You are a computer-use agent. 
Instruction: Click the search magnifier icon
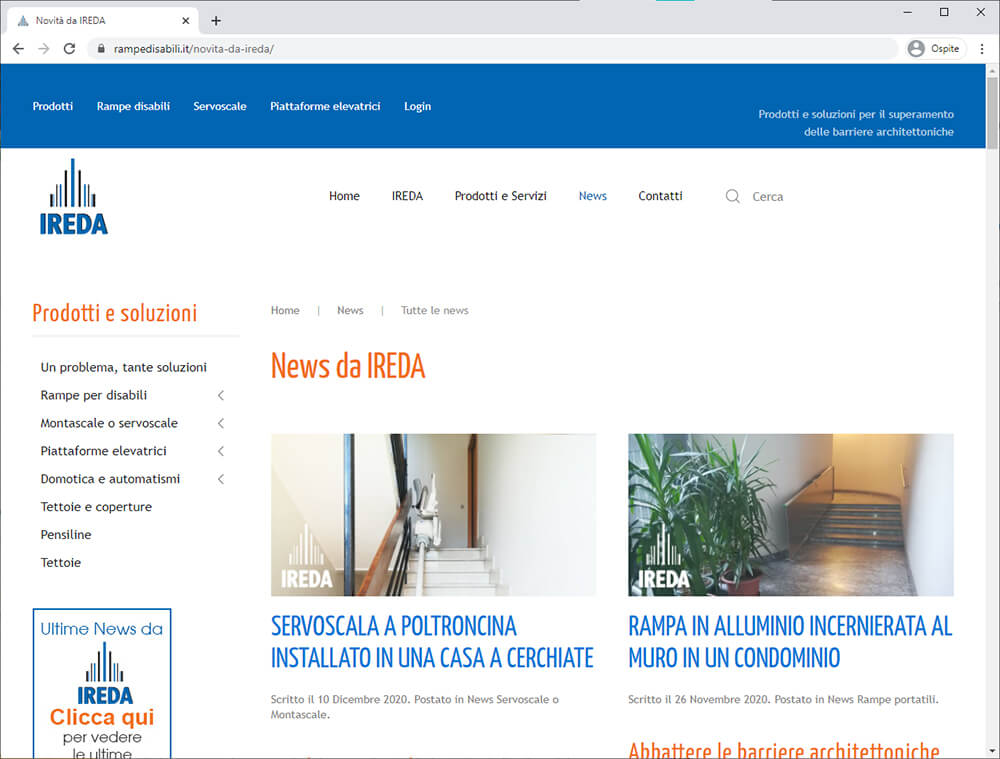tap(733, 196)
